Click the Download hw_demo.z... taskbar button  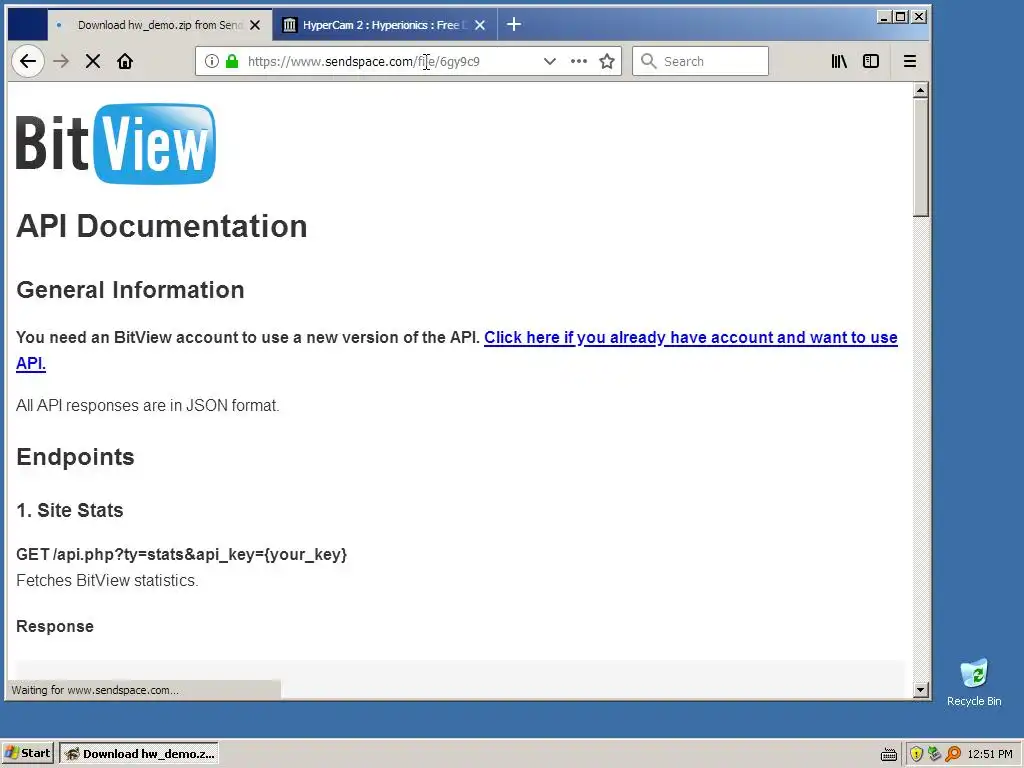click(x=138, y=754)
